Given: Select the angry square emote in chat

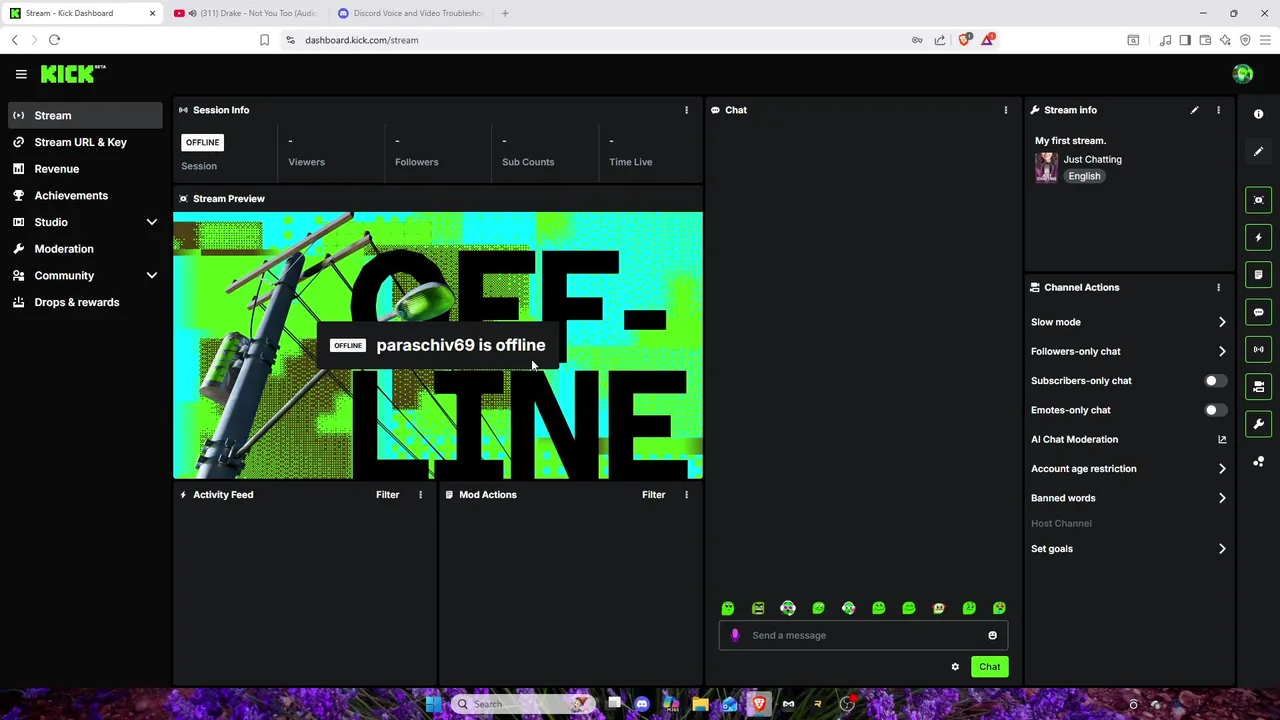Looking at the screenshot, I should click(x=758, y=608).
